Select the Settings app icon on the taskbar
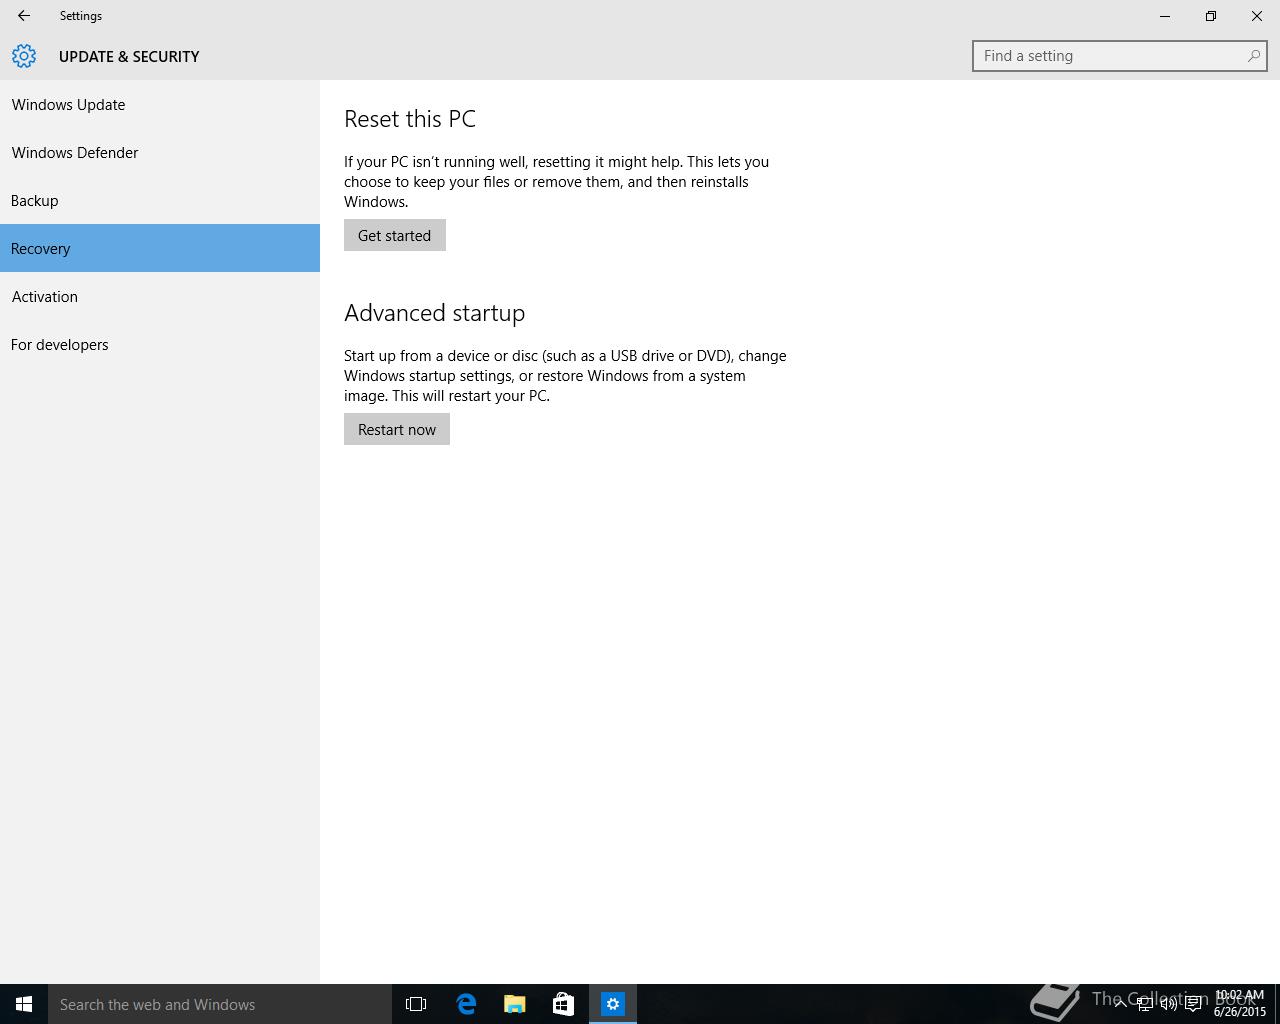The image size is (1280, 1024). (x=613, y=1004)
